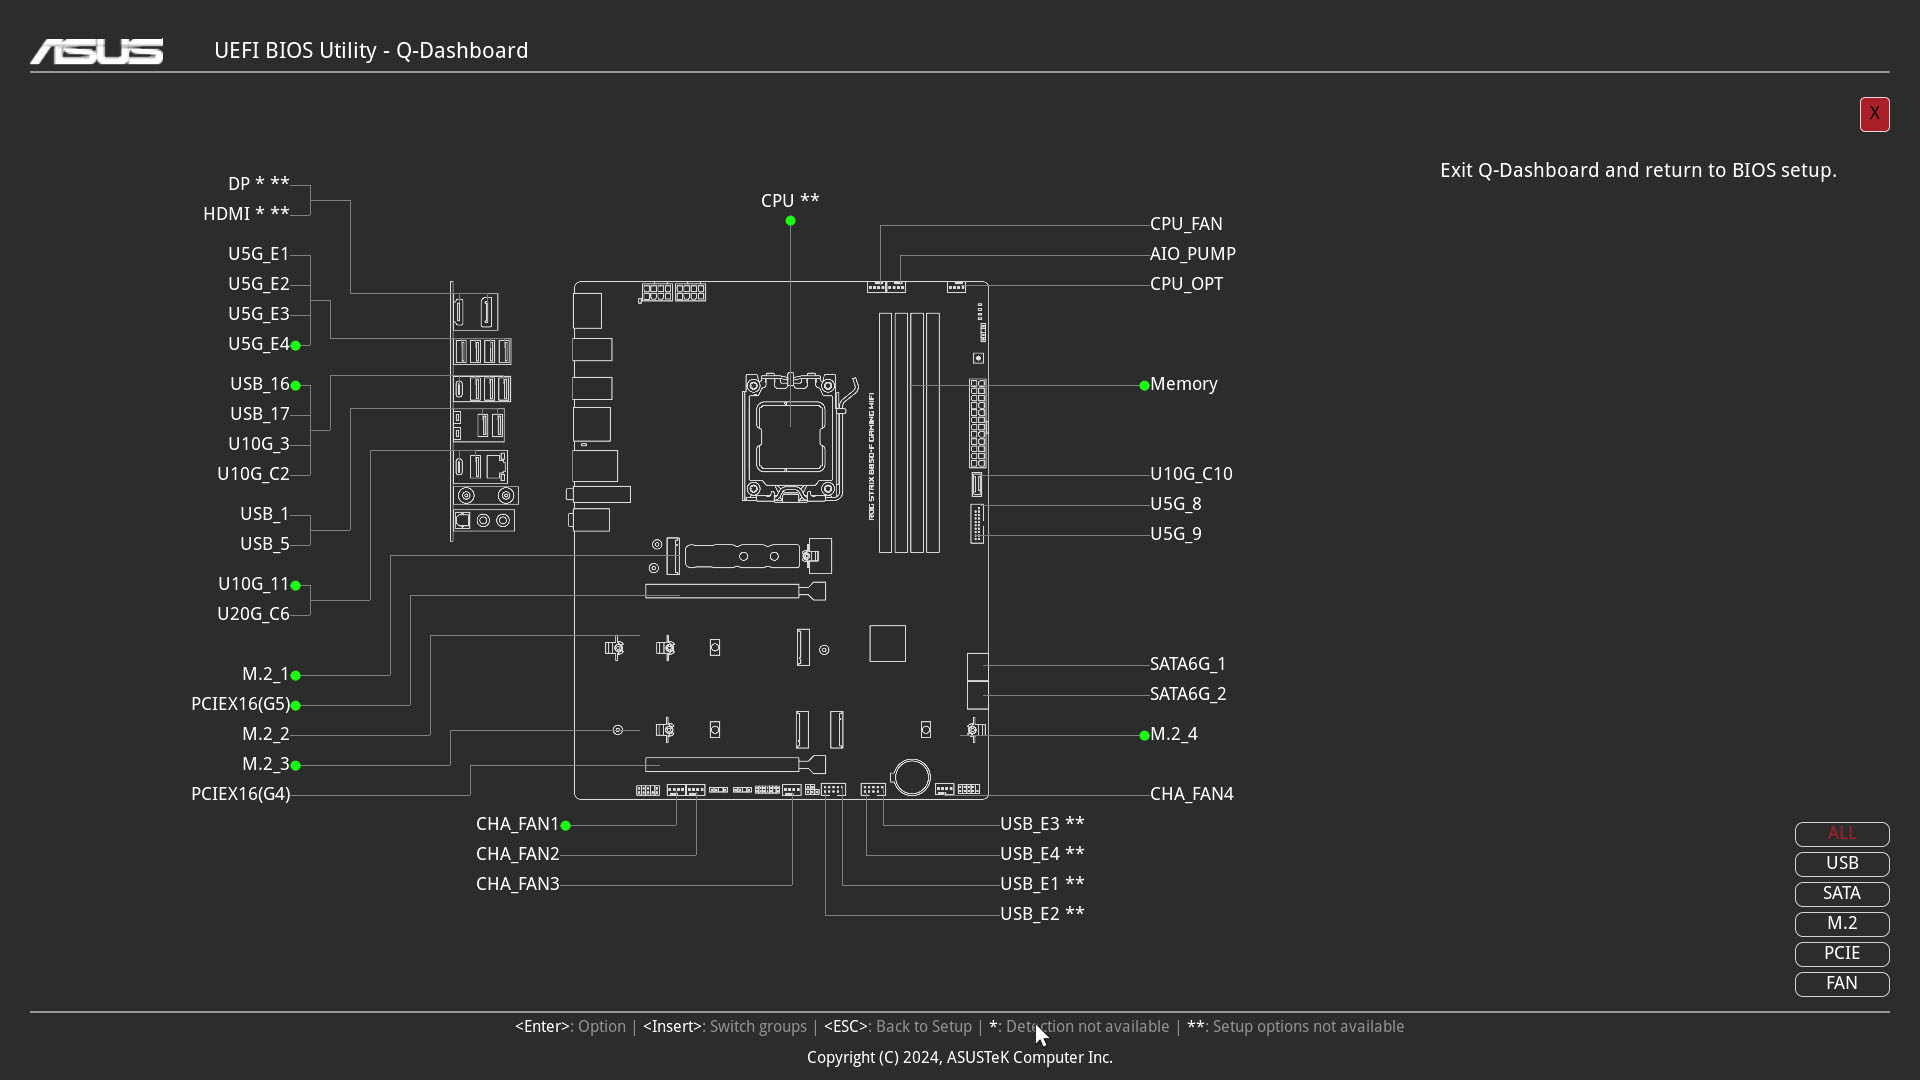Select the U5G_E2 port label

[259, 284]
